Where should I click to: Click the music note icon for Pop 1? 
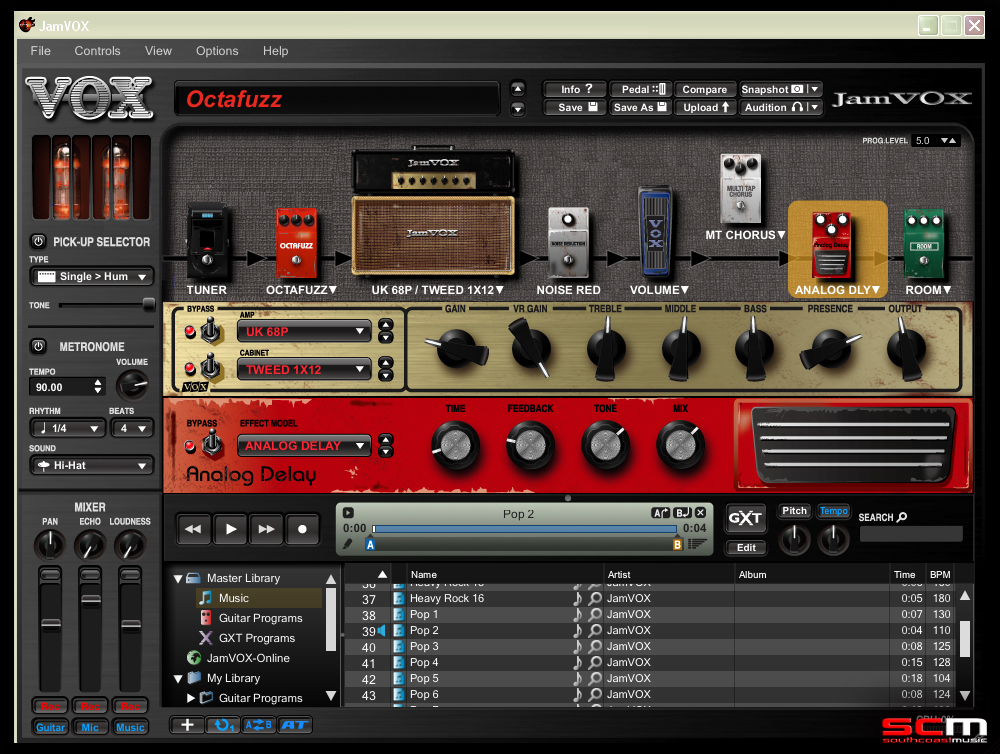(577, 614)
